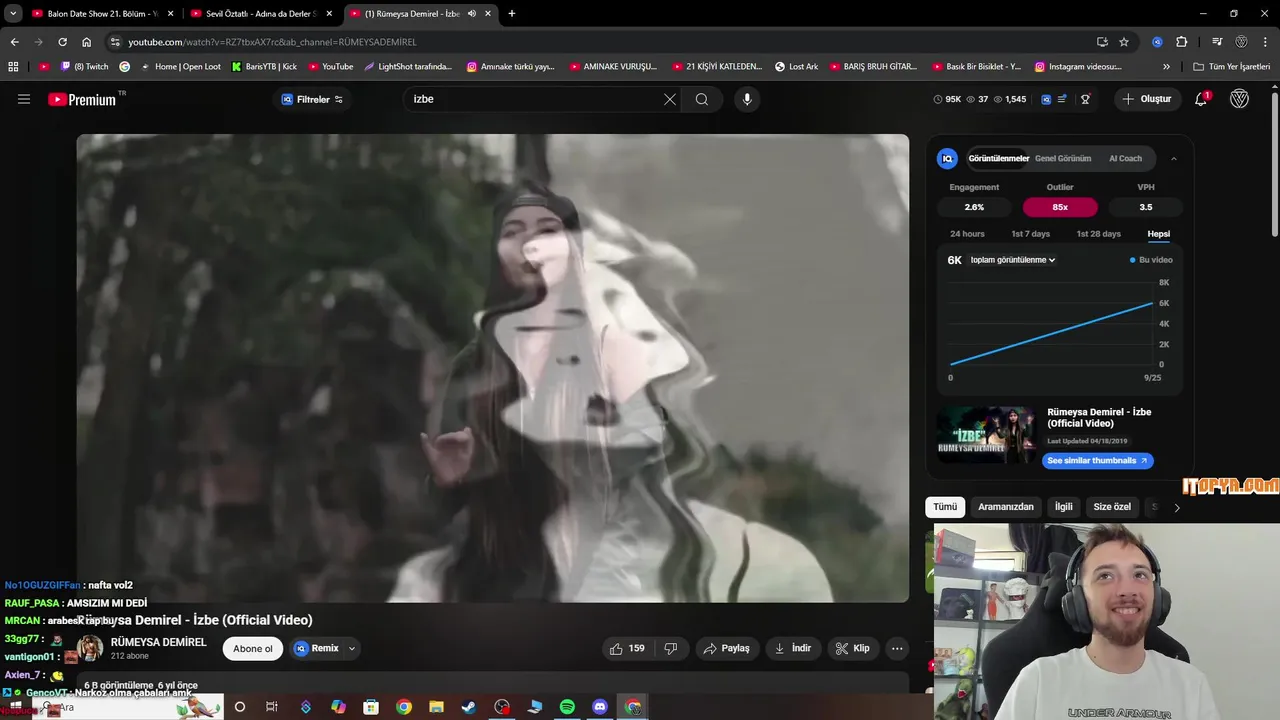Viewport: 1280px width, 720px height.
Task: Expand the toplam görüntülenme dropdown
Action: tap(1013, 260)
